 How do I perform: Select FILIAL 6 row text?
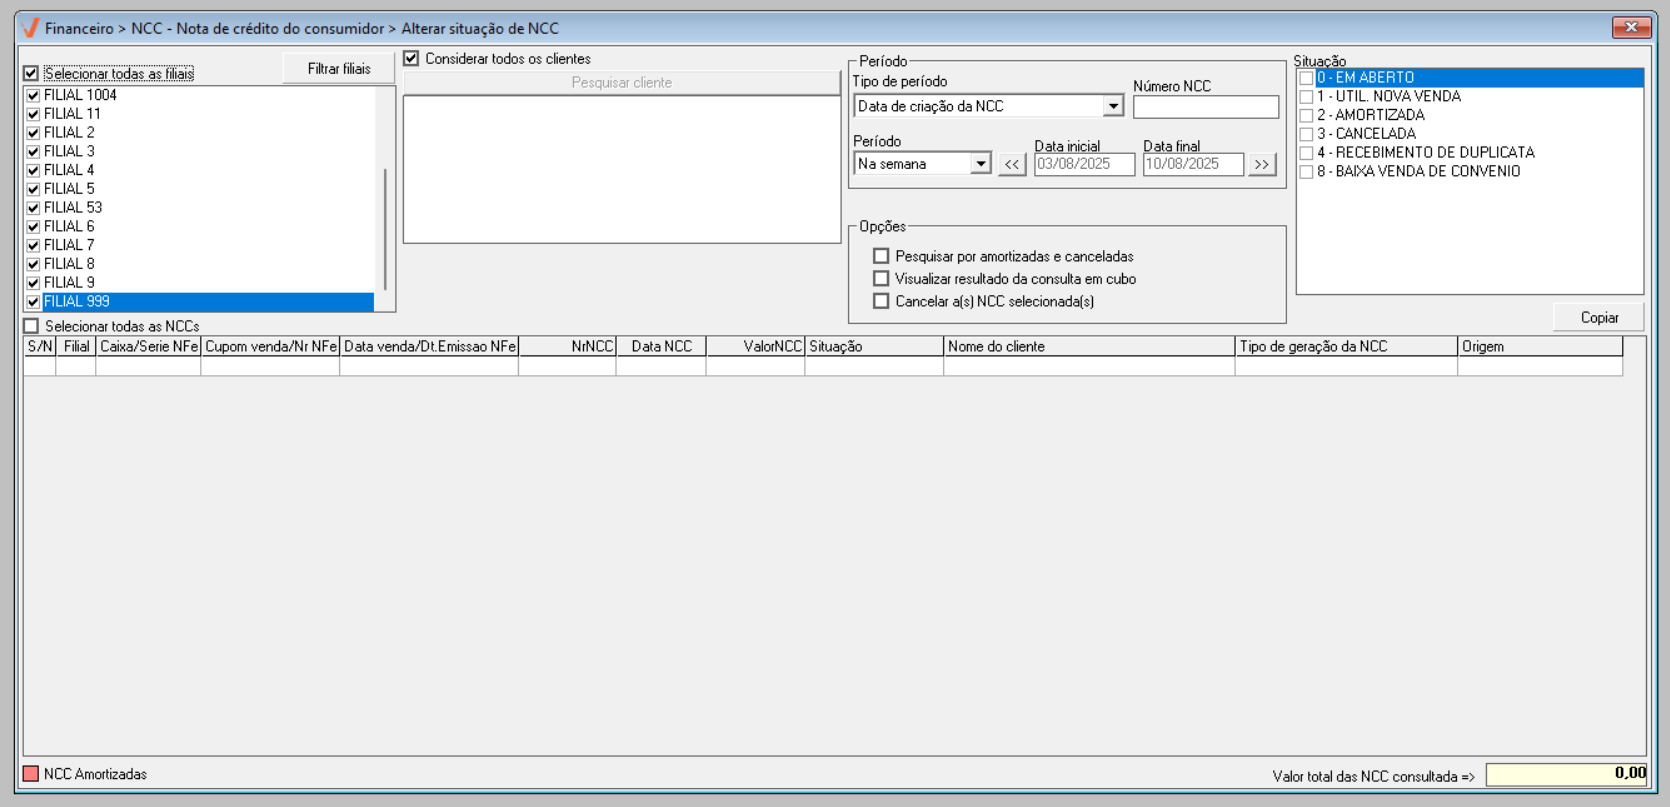(69, 226)
